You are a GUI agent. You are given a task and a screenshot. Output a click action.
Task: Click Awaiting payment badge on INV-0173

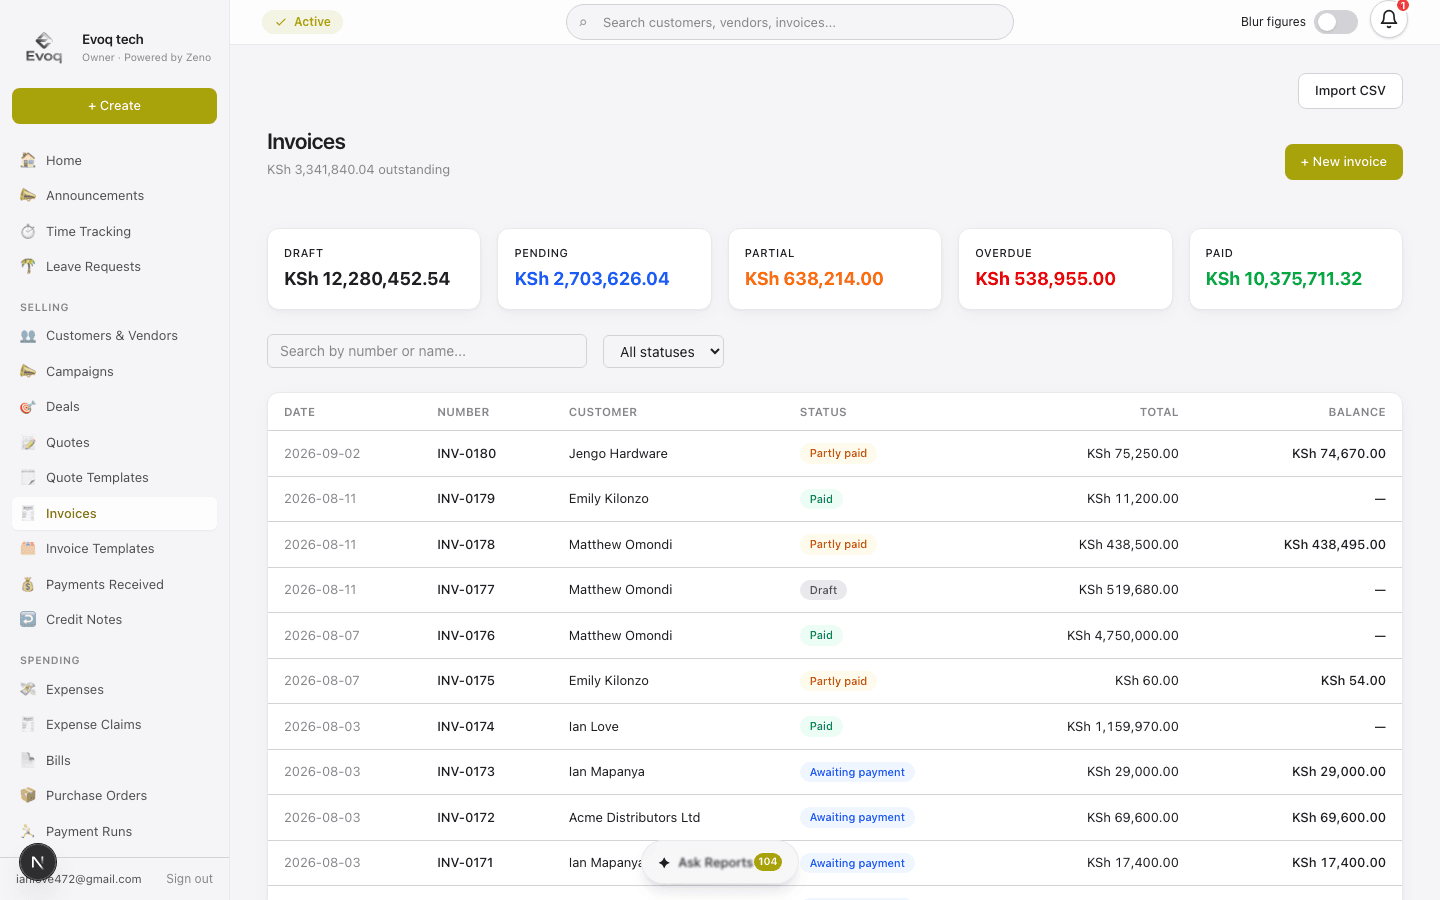coord(857,772)
